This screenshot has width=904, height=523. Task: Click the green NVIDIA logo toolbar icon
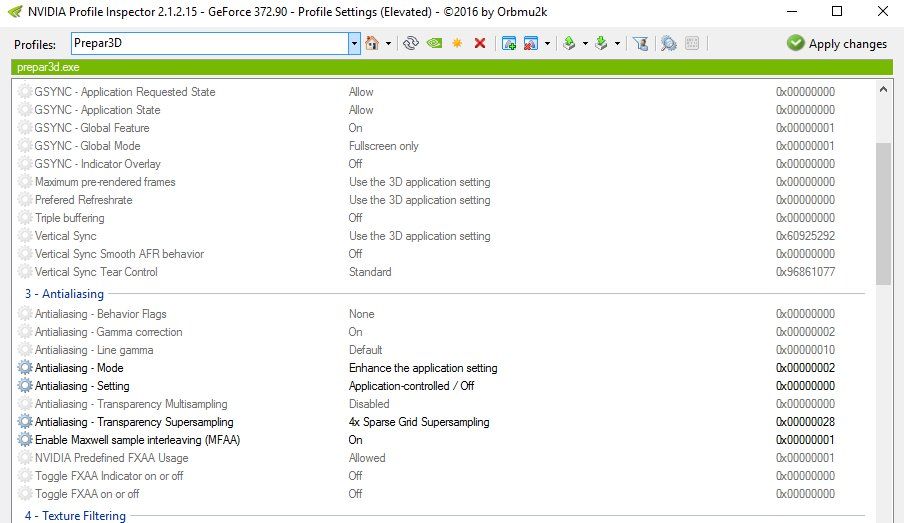tap(434, 43)
